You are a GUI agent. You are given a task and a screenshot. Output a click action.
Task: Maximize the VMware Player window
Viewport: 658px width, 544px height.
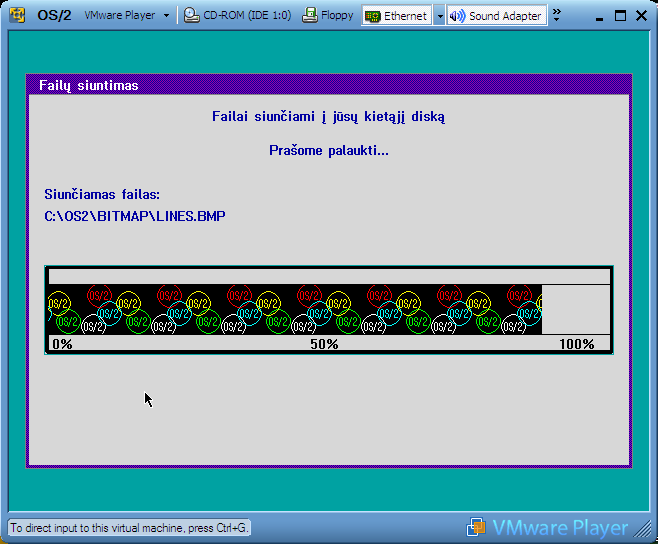tap(620, 16)
